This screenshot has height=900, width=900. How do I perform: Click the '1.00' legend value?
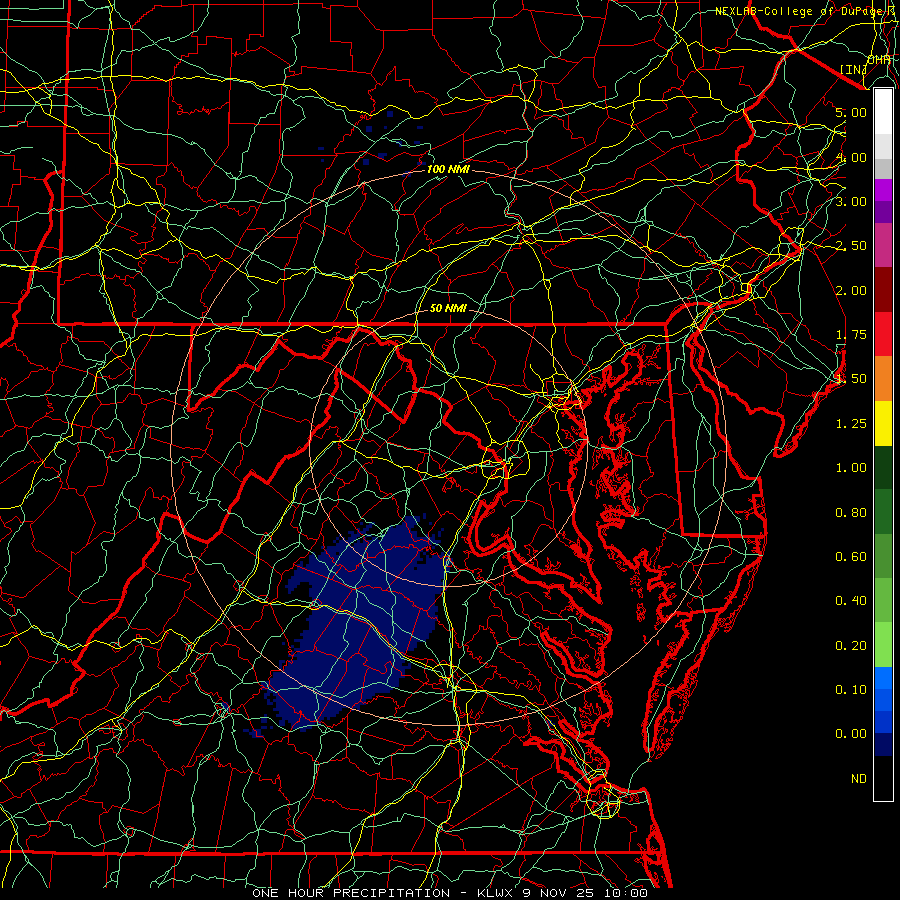click(851, 468)
